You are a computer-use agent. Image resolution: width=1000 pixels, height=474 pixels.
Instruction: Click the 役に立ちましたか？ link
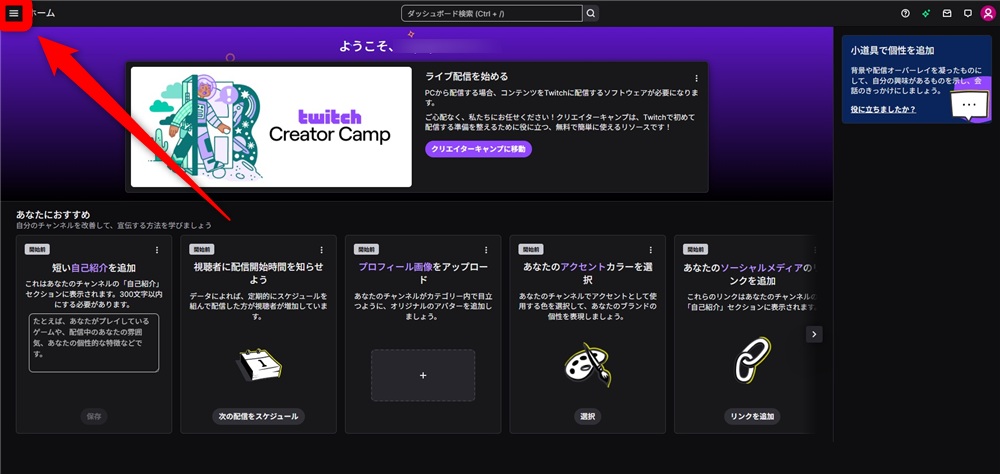883,110
